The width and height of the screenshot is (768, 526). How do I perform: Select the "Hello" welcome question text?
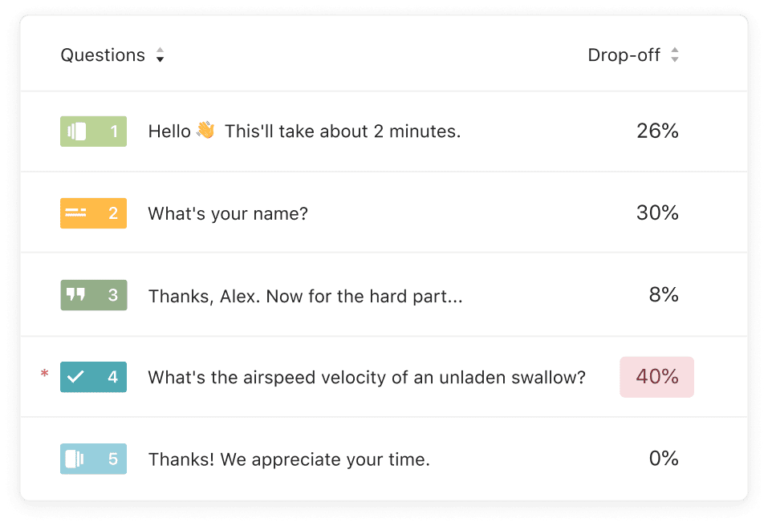304,131
